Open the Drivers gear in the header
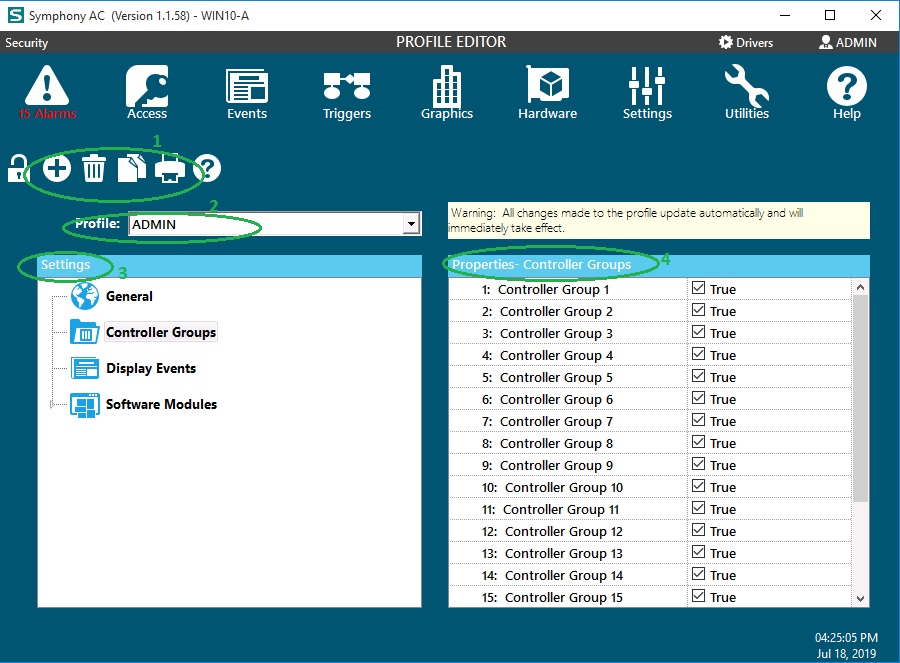 [726, 42]
